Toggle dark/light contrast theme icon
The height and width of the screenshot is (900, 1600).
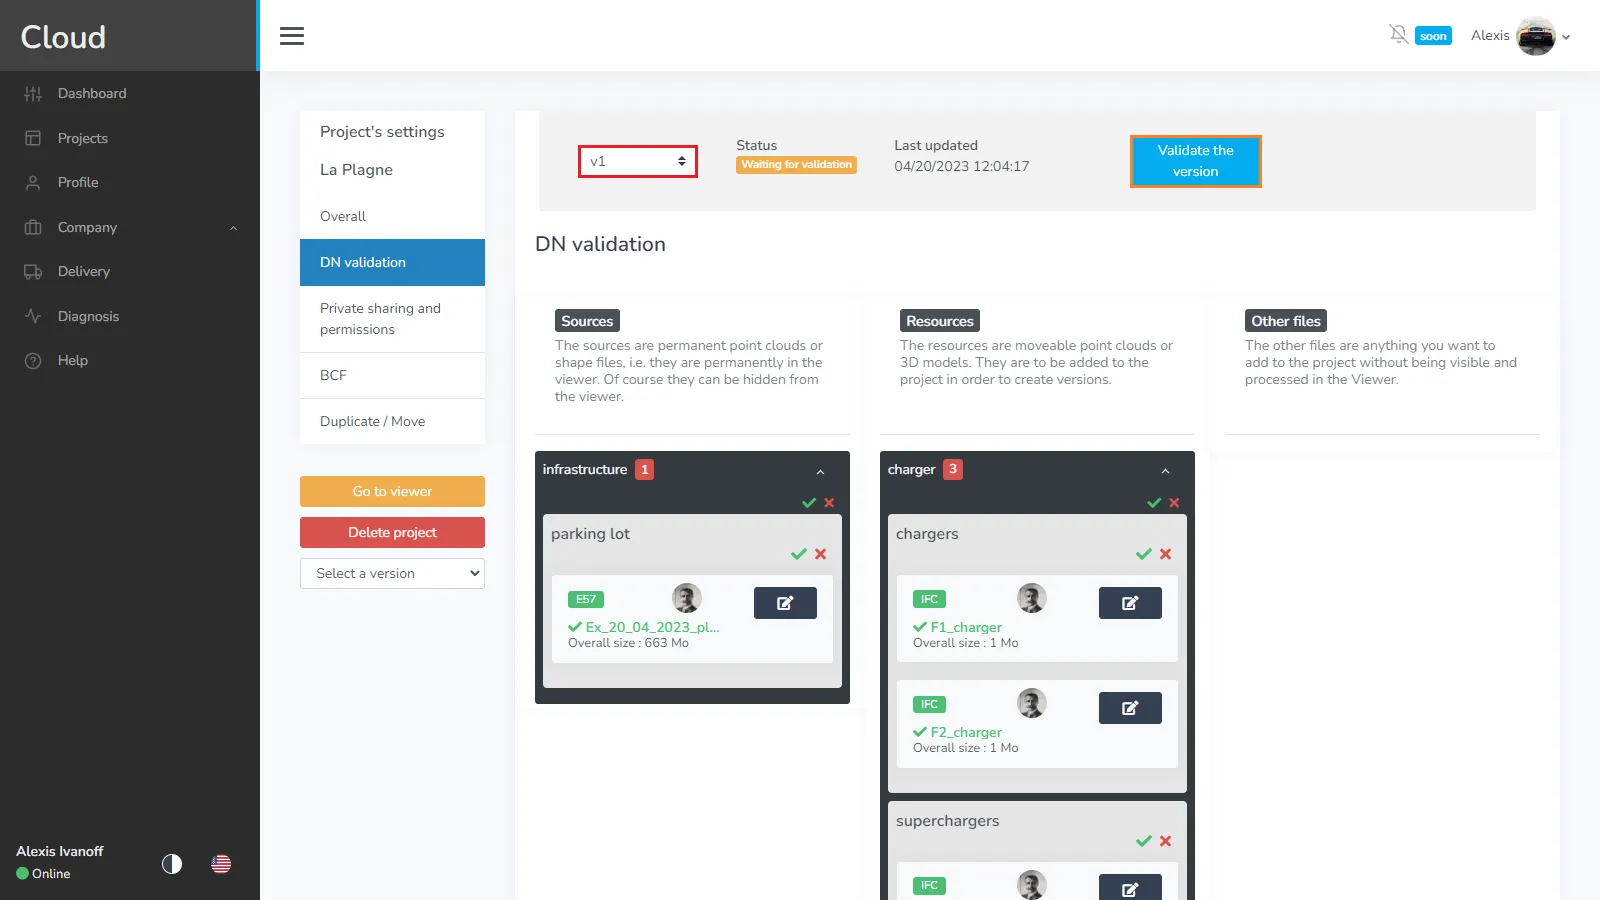[x=172, y=864]
